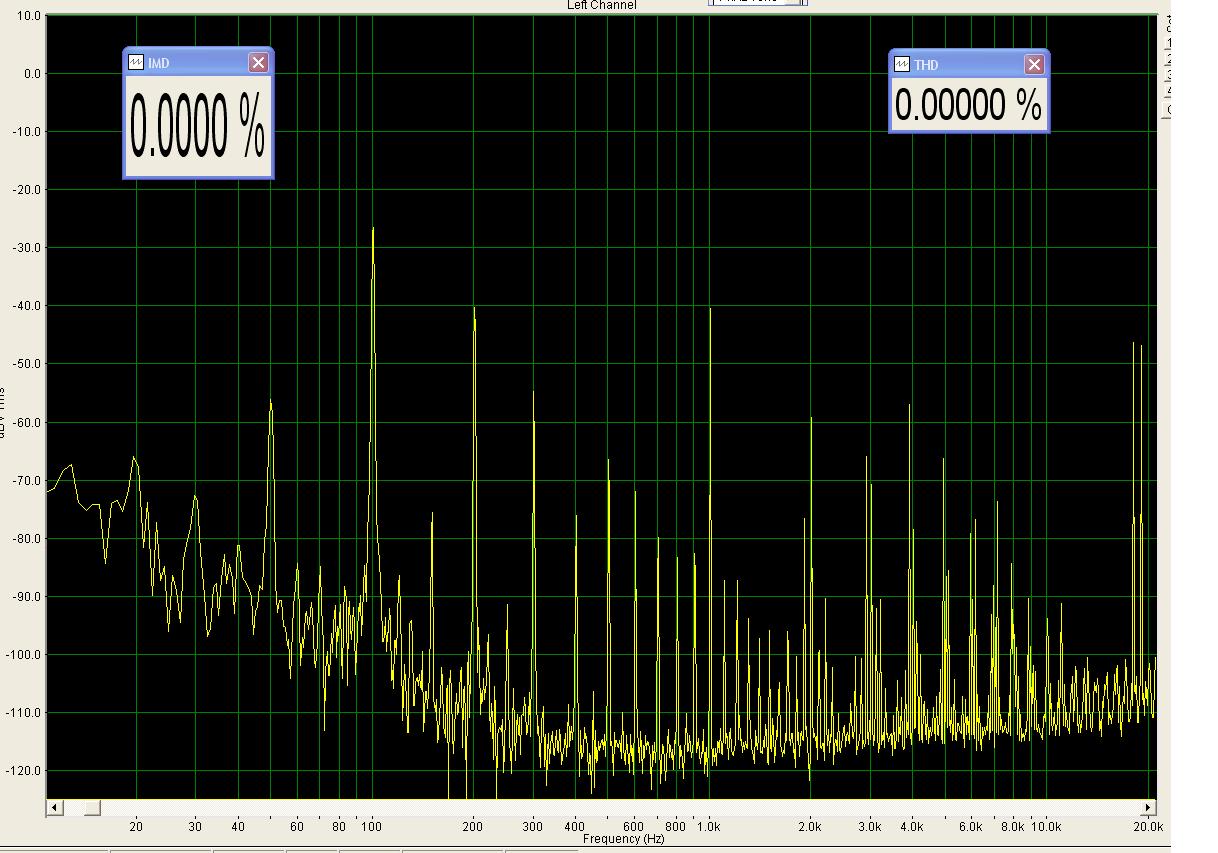The width and height of the screenshot is (1218, 853).
Task: Click the right arrow of horizontal scrollbar
Action: tap(1149, 807)
